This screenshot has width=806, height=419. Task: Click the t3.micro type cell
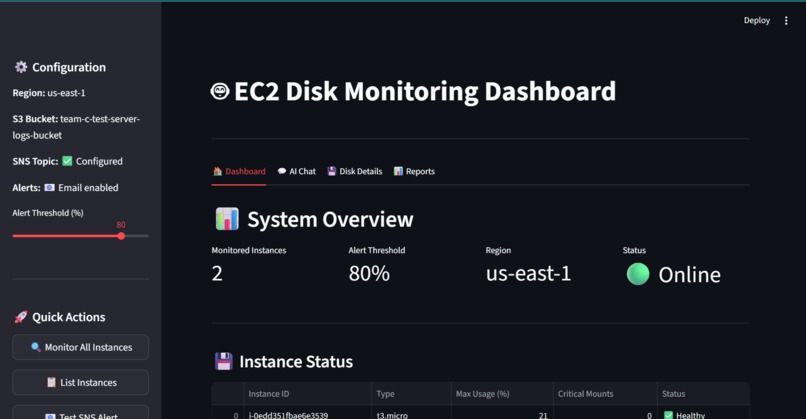[x=411, y=414]
